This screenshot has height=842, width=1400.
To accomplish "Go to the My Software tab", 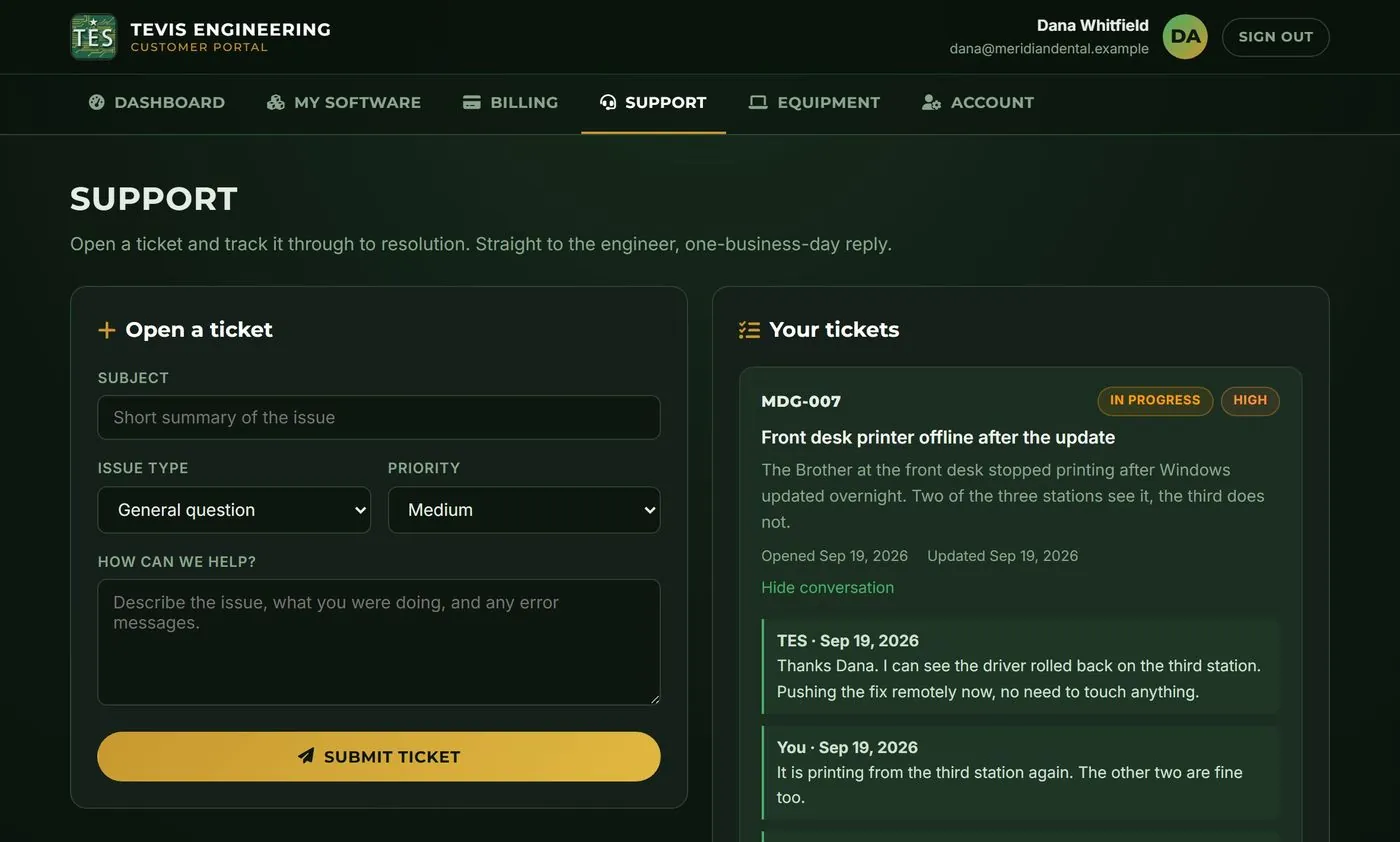I will click(344, 102).
